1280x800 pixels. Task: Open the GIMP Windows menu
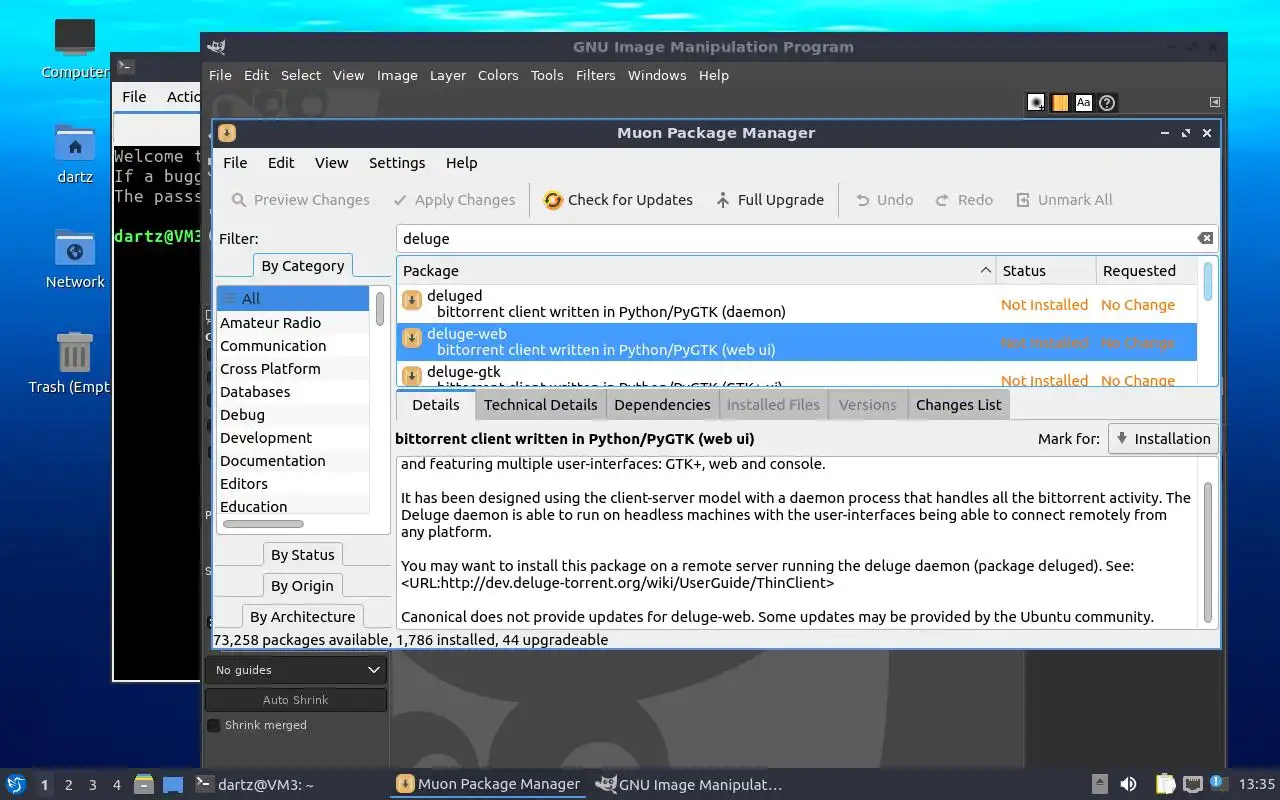pyautogui.click(x=657, y=75)
